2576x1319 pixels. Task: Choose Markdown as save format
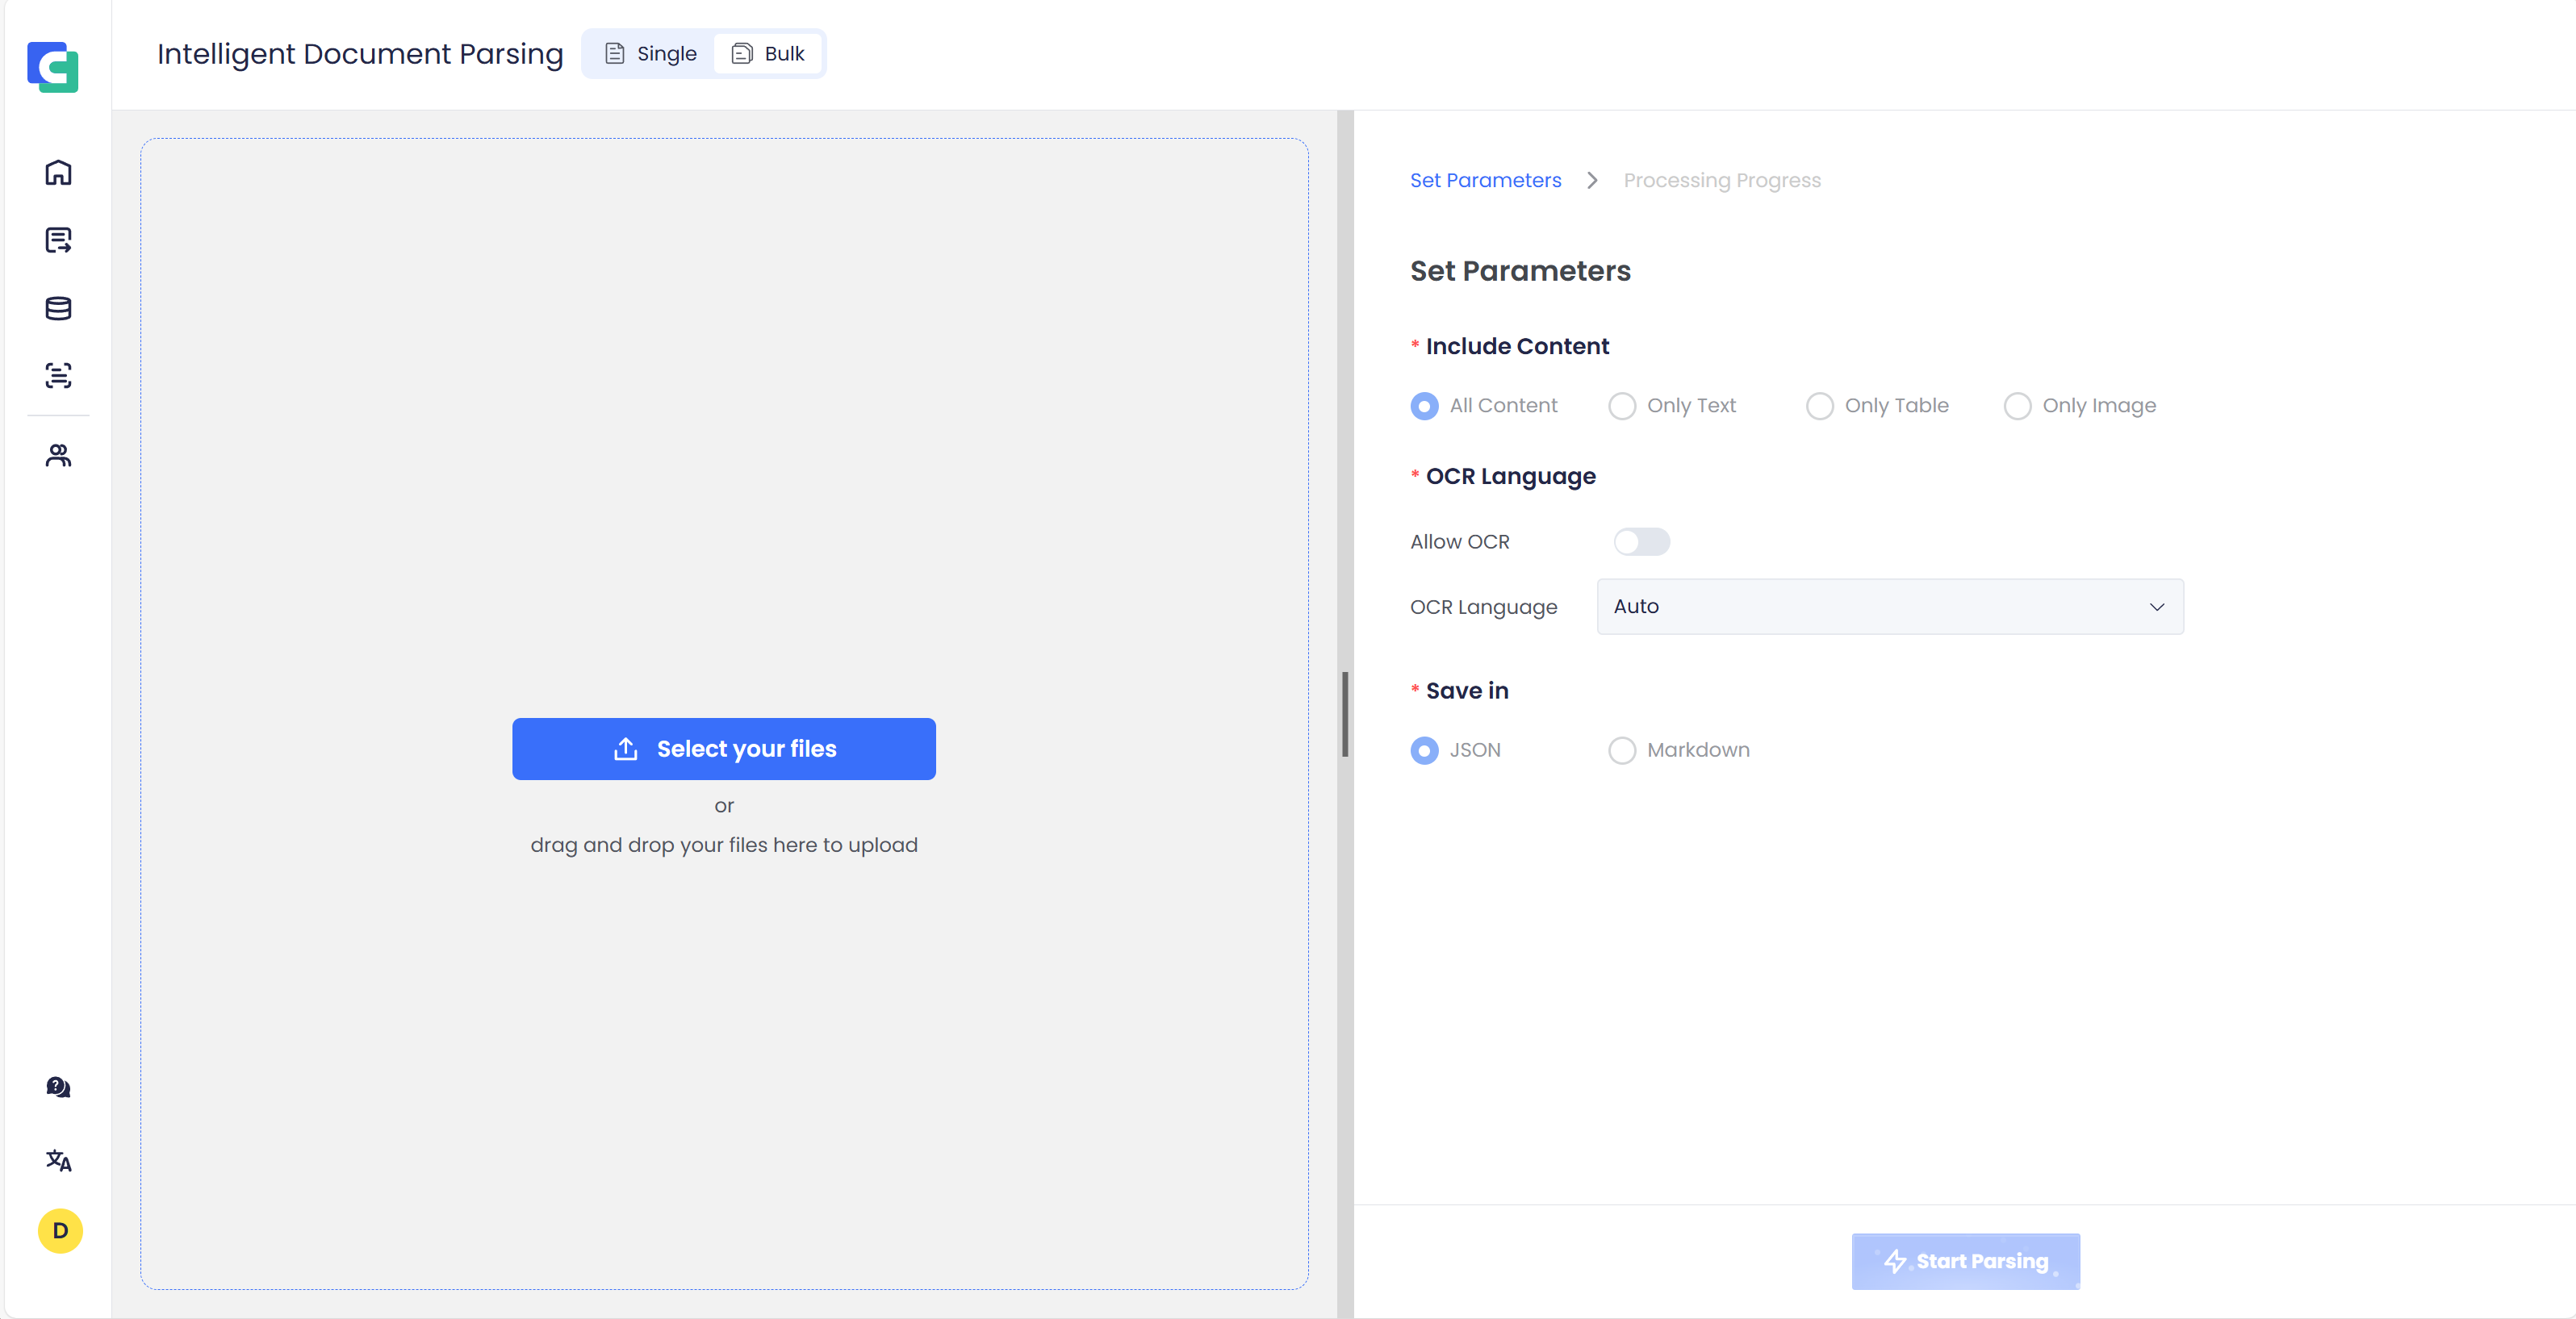click(x=1622, y=750)
